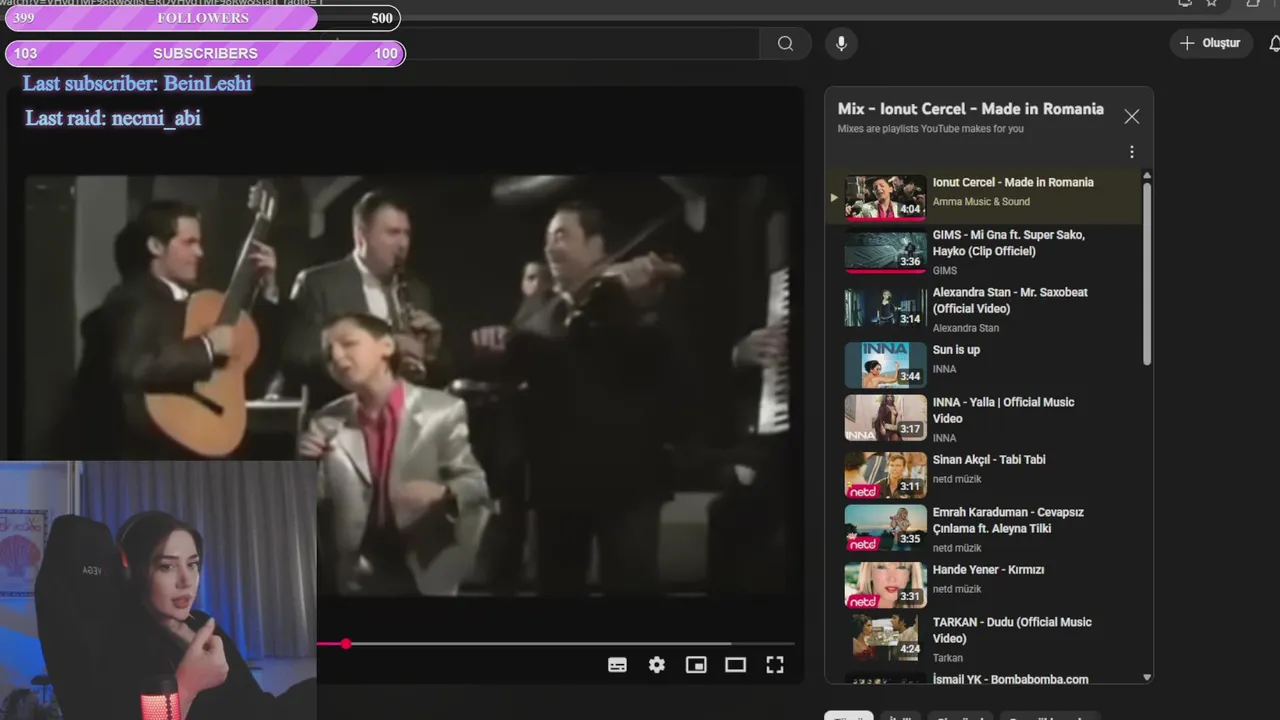Open the Oluştur create button

tap(1211, 43)
